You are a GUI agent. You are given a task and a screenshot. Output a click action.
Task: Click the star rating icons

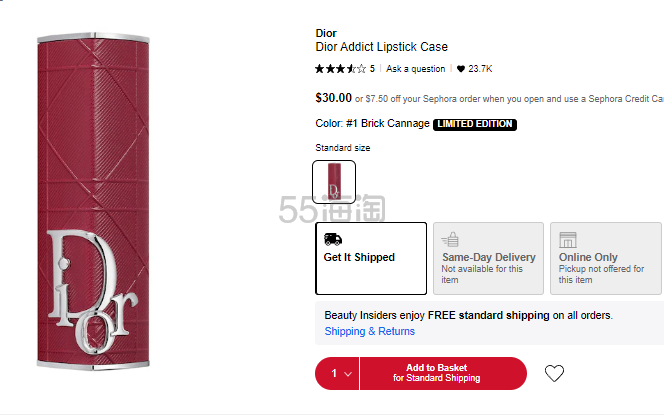pos(340,69)
